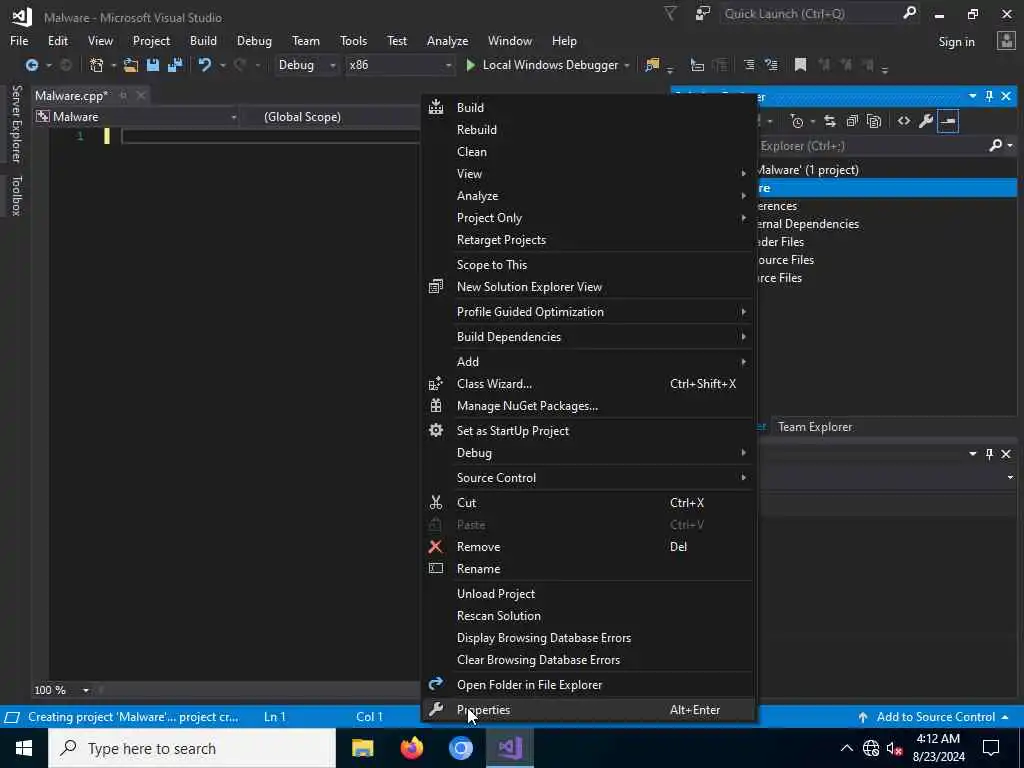Click the Save All icon in toolbar

click(x=175, y=65)
